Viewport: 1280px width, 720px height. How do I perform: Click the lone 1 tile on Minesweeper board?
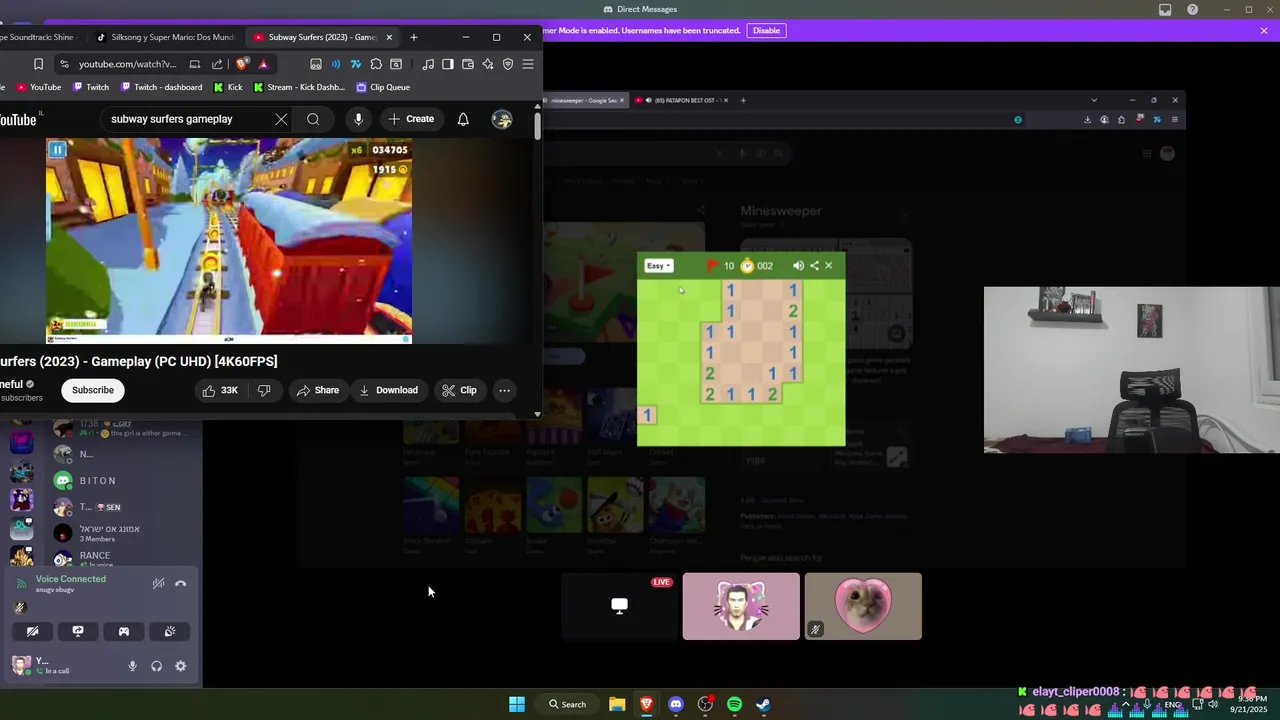[647, 415]
